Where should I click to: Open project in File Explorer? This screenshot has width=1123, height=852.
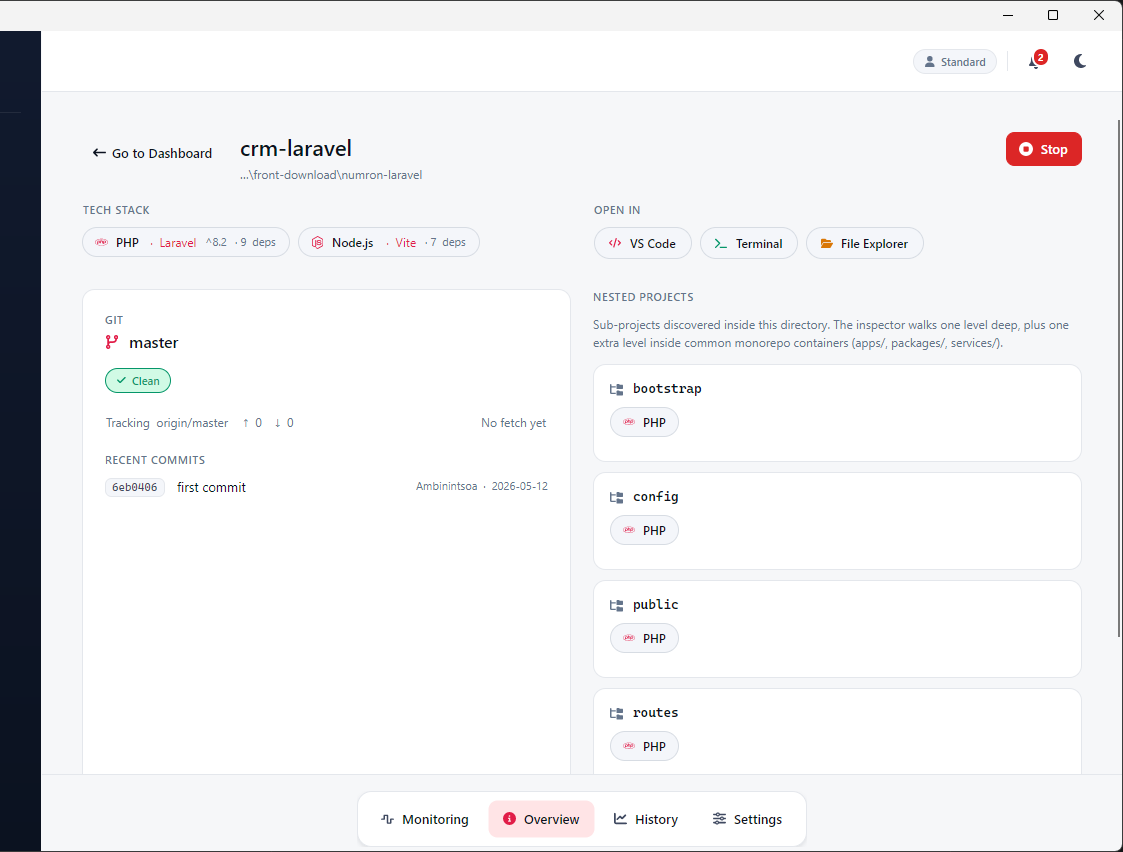[x=864, y=243]
